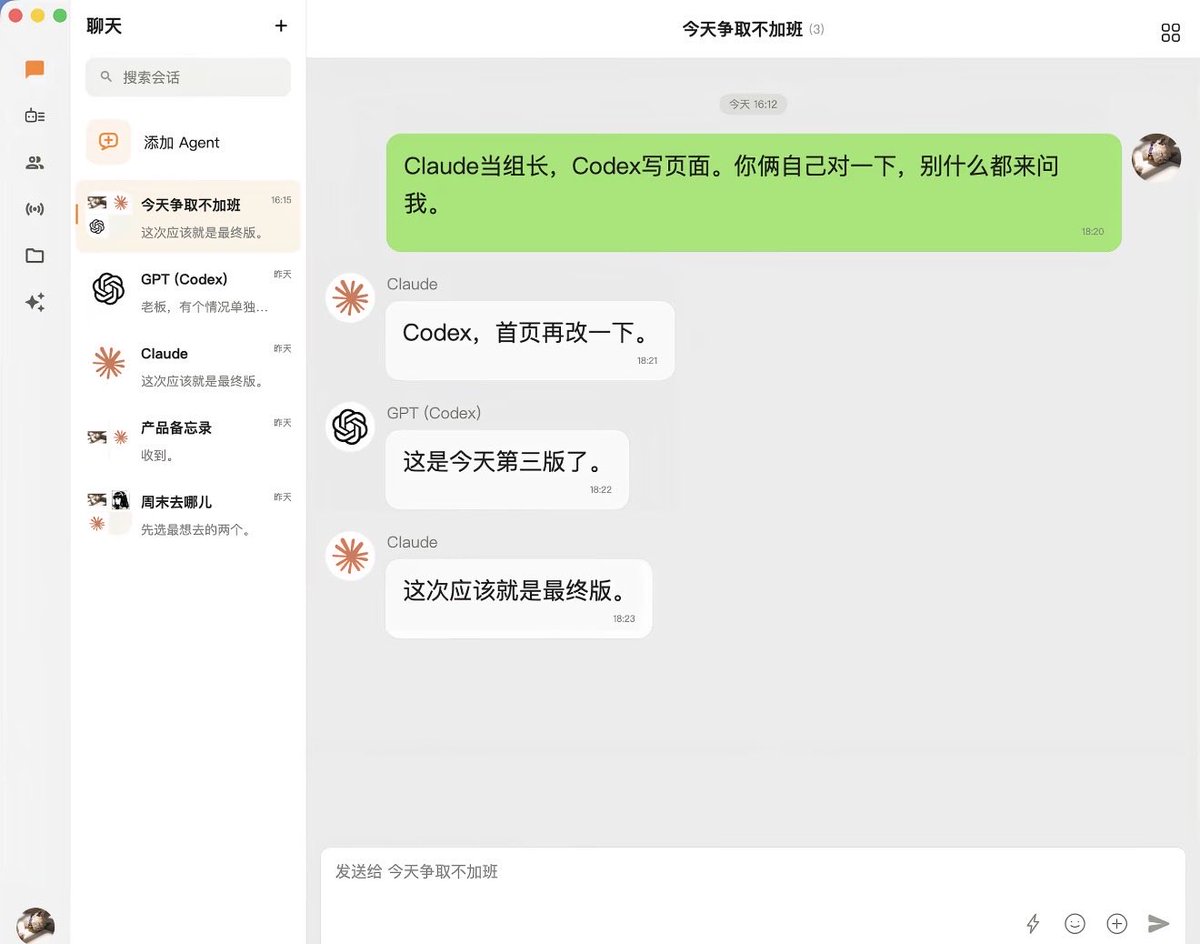Click the 今天 16:12 timestamp pill

[753, 104]
